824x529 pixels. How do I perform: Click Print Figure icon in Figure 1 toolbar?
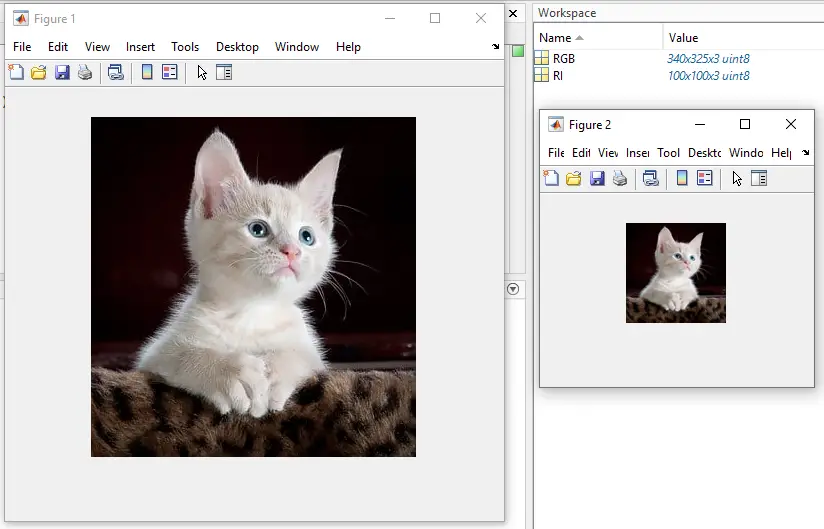pyautogui.click(x=85, y=72)
